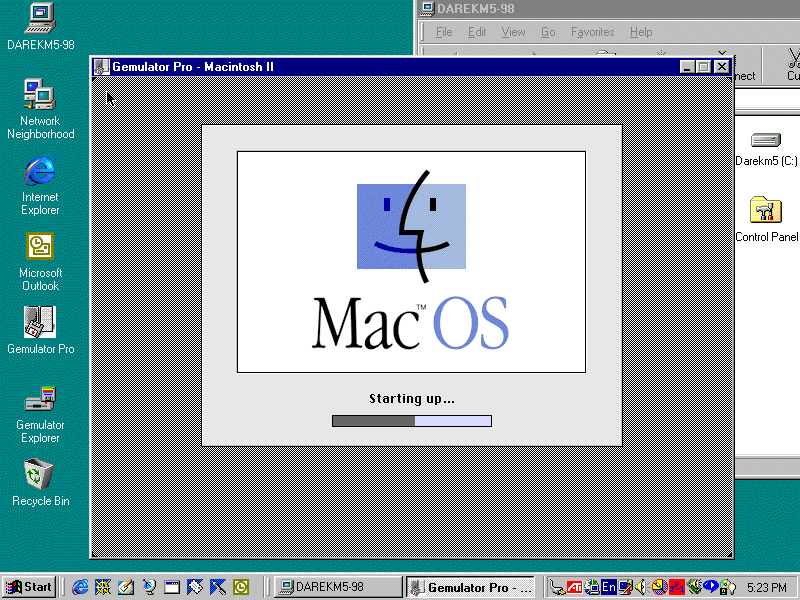
Task: Click the DAREKM5-98 computer desktop icon
Action: point(40,18)
